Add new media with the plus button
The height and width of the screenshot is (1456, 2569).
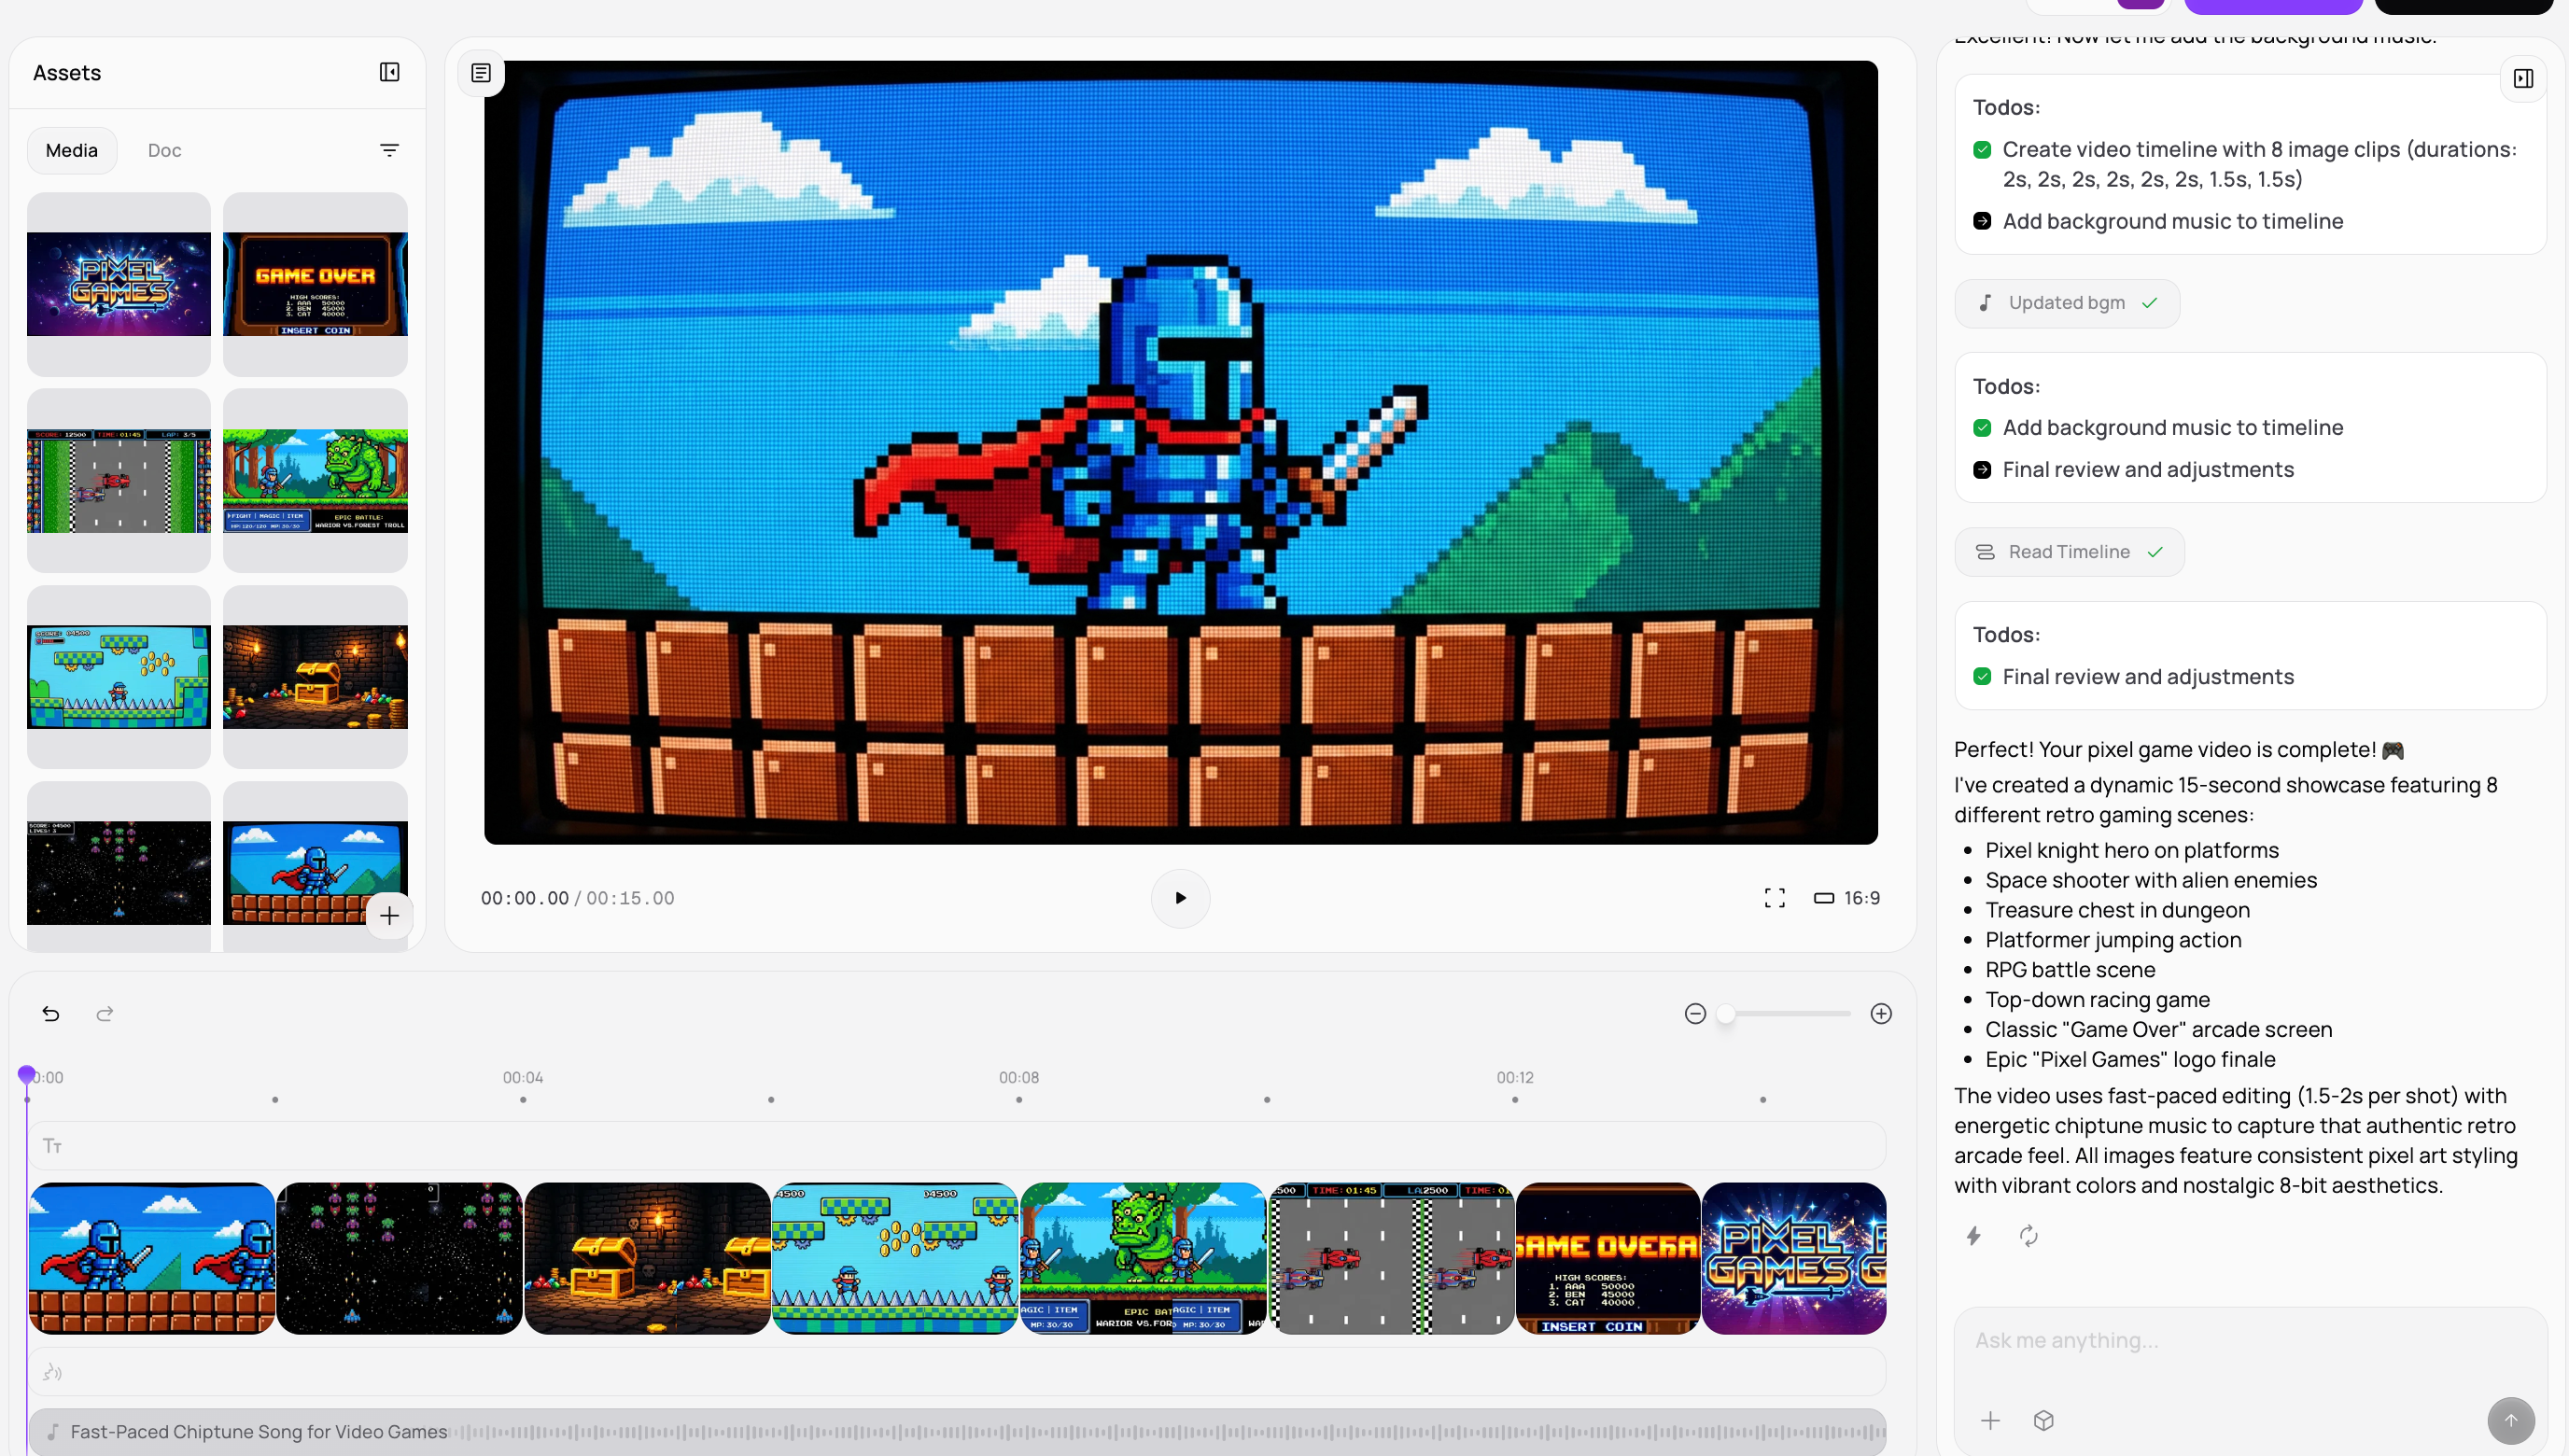(389, 915)
